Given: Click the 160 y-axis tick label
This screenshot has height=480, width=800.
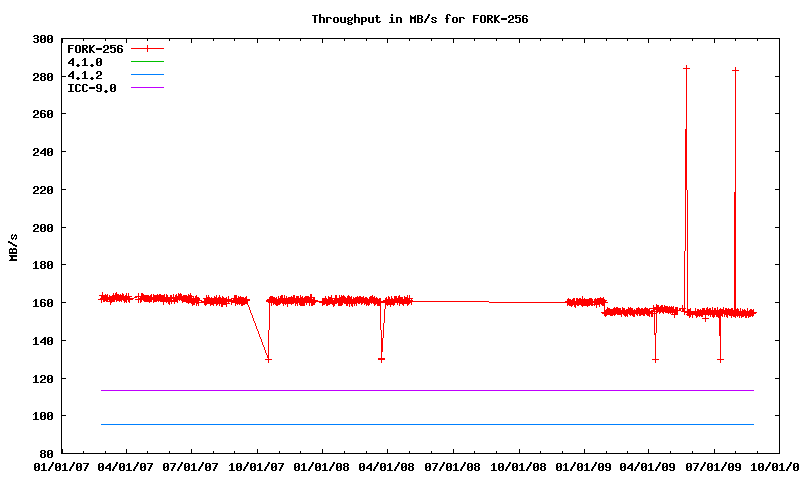Looking at the screenshot, I should (x=43, y=303).
